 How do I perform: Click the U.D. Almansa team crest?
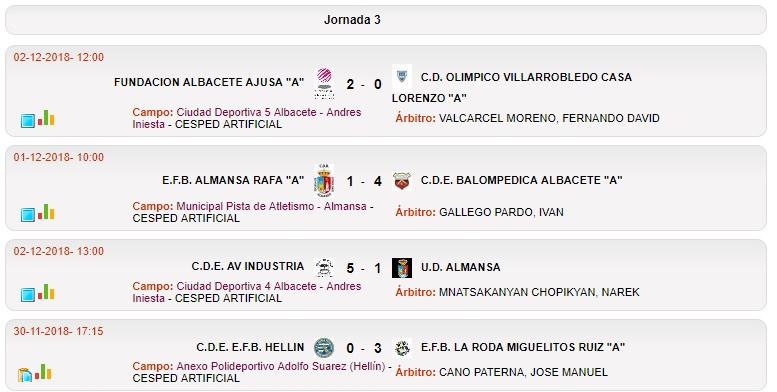point(402,268)
